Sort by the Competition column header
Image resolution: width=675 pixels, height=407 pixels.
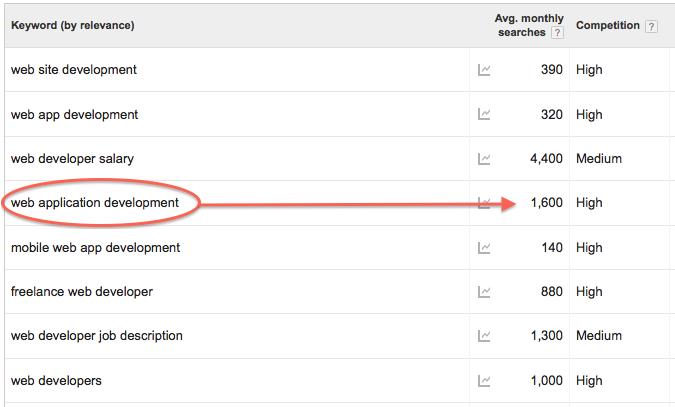[x=608, y=25]
